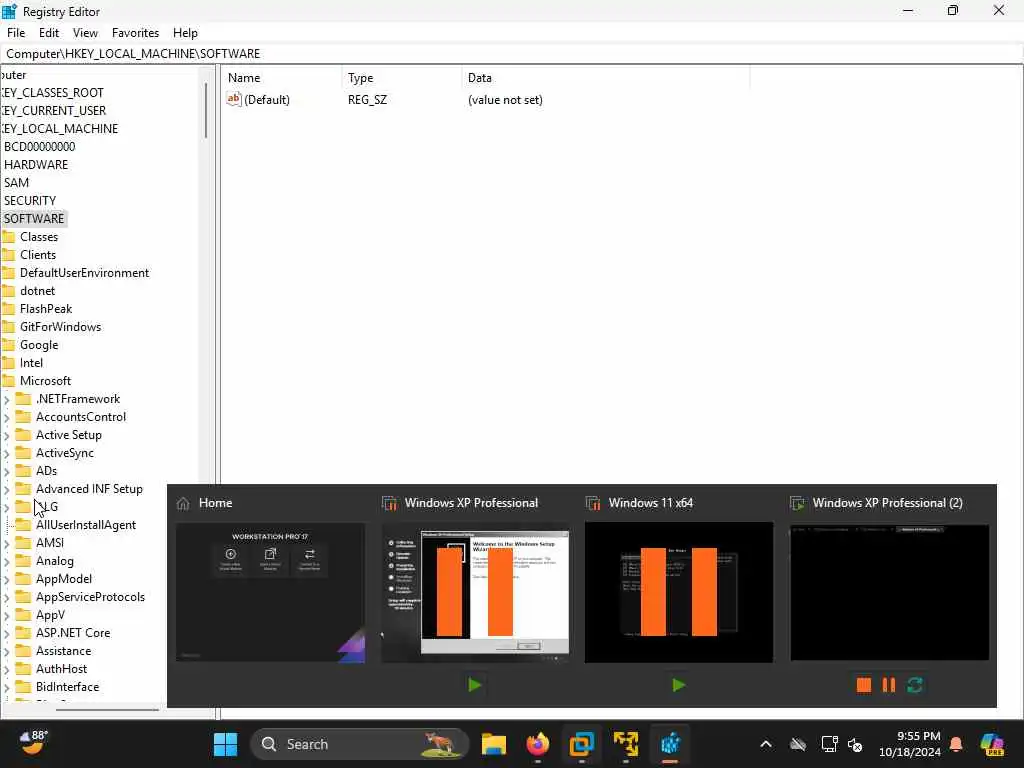
Task: Pause the Windows XP Professional (2) VM
Action: 889,685
